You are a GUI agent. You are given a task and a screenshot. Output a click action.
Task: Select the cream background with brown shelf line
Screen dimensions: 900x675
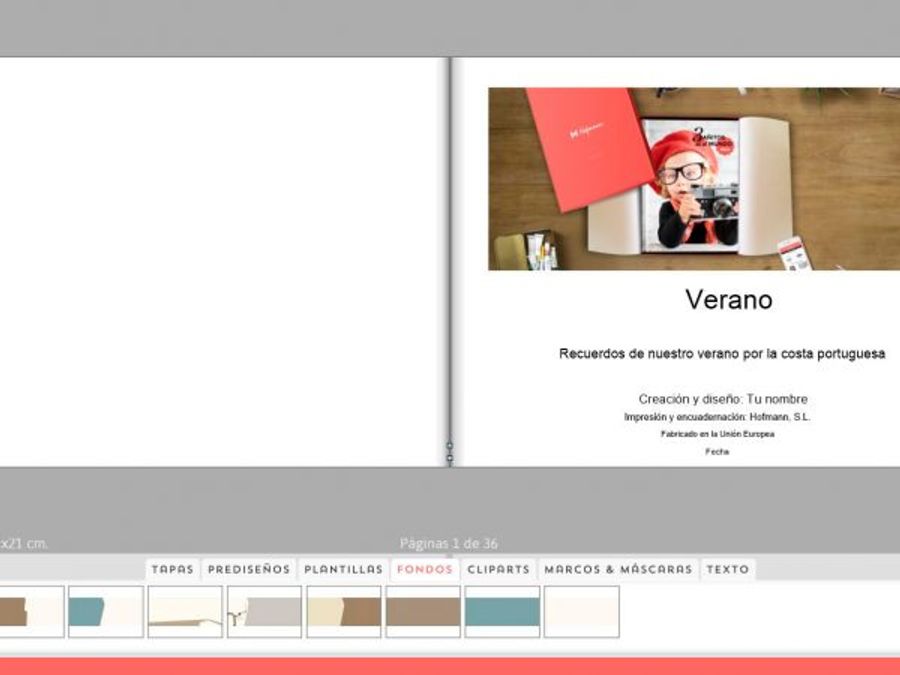(185, 611)
